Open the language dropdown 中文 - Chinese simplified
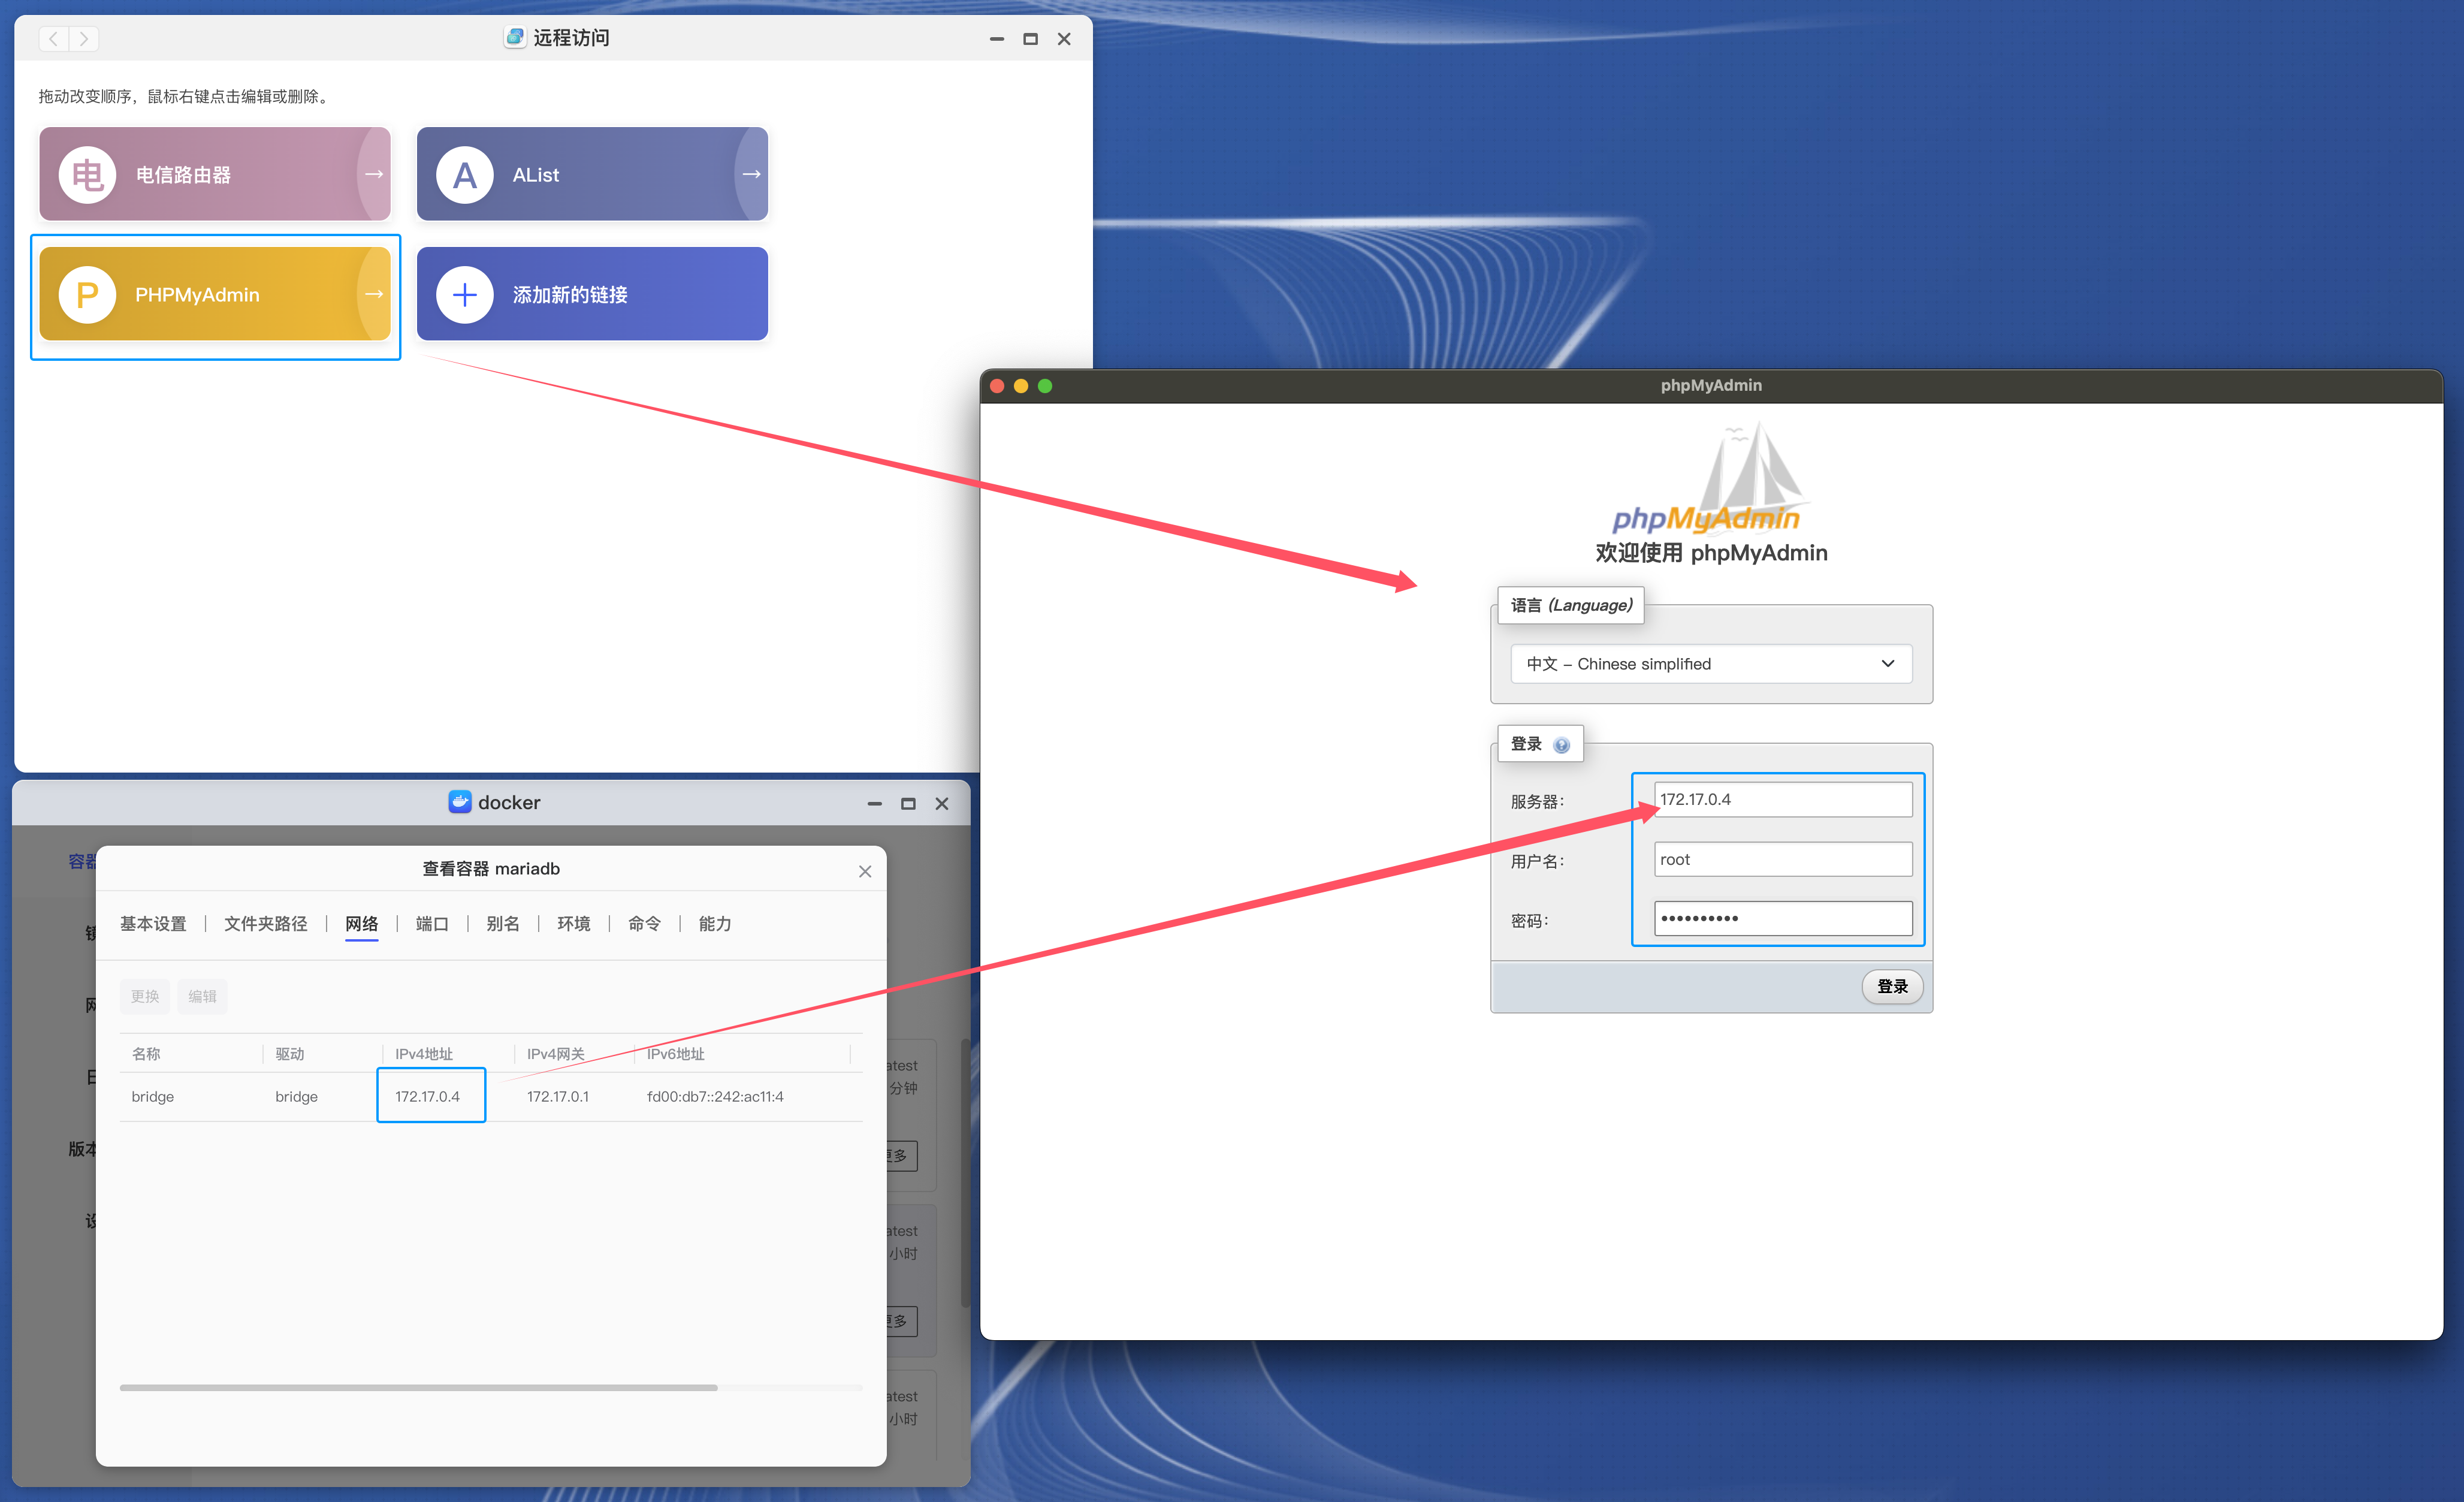The width and height of the screenshot is (2464, 1502). point(1711,664)
